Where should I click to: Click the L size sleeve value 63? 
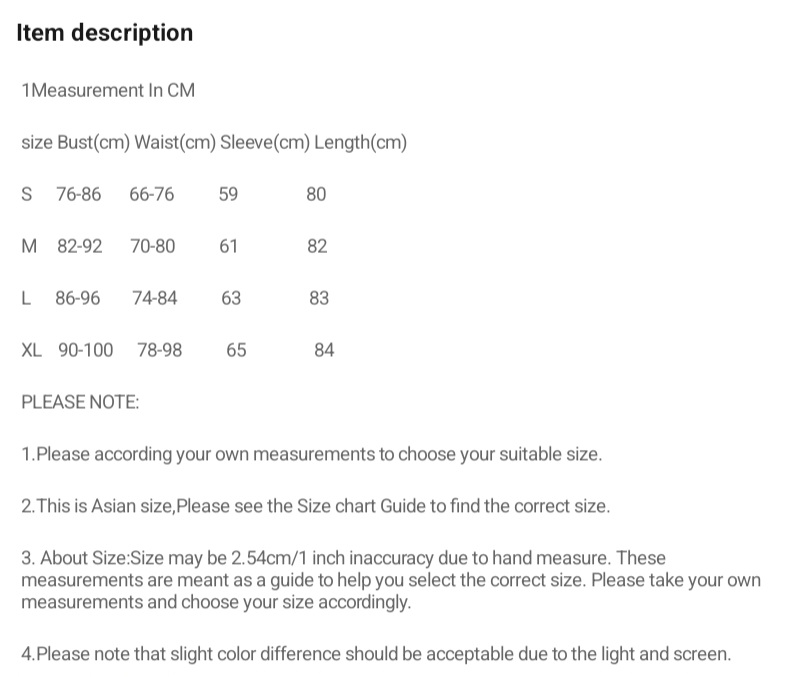coord(231,299)
